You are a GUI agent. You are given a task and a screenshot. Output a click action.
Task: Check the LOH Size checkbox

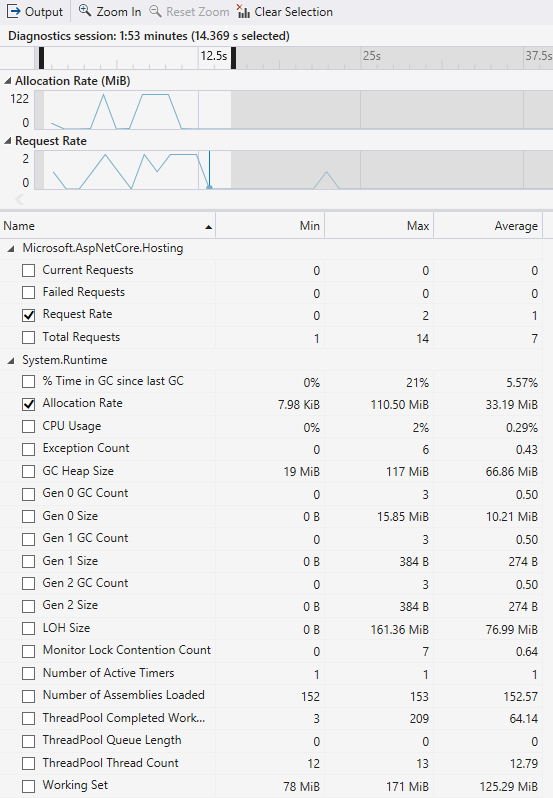(28, 629)
